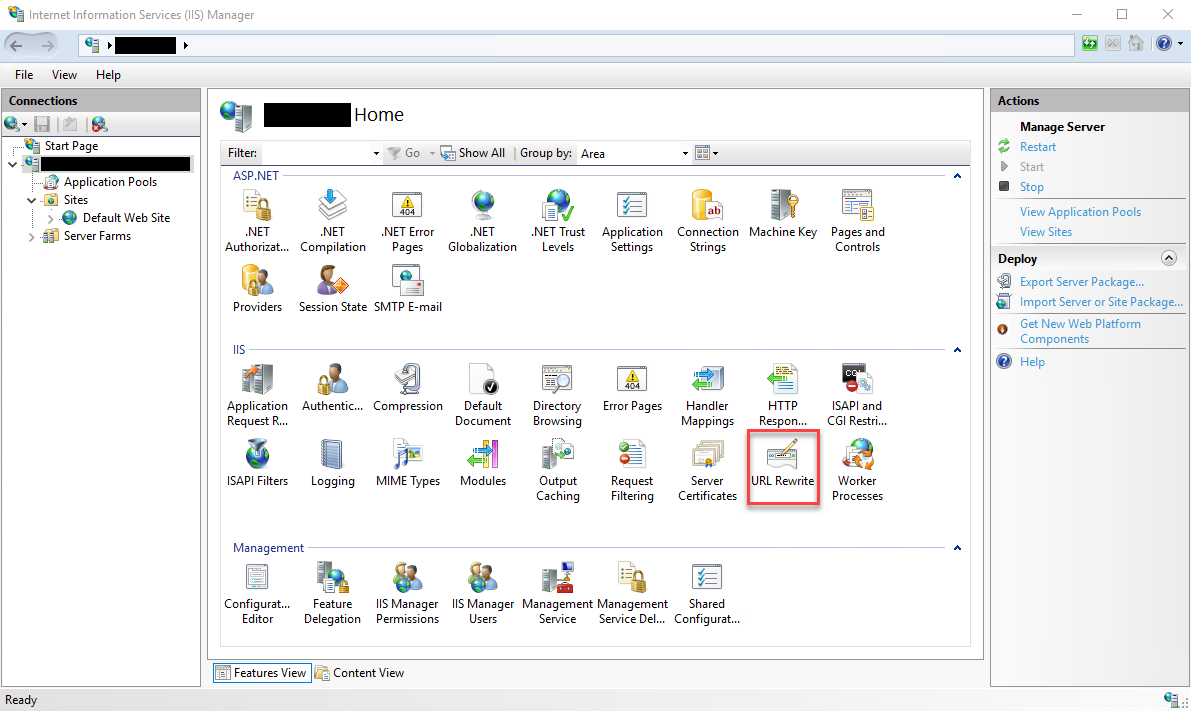Open Authentication feature
This screenshot has height=711, width=1191.
tap(333, 388)
